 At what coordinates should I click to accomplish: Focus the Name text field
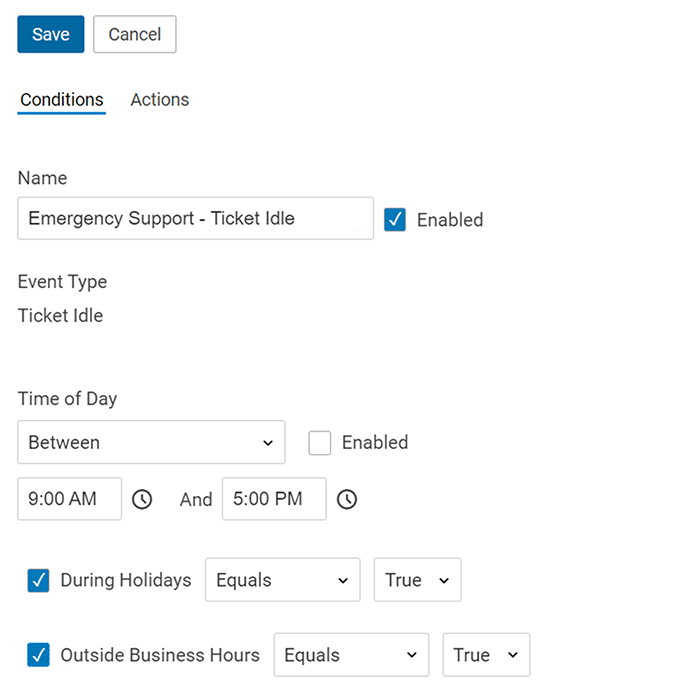click(196, 218)
